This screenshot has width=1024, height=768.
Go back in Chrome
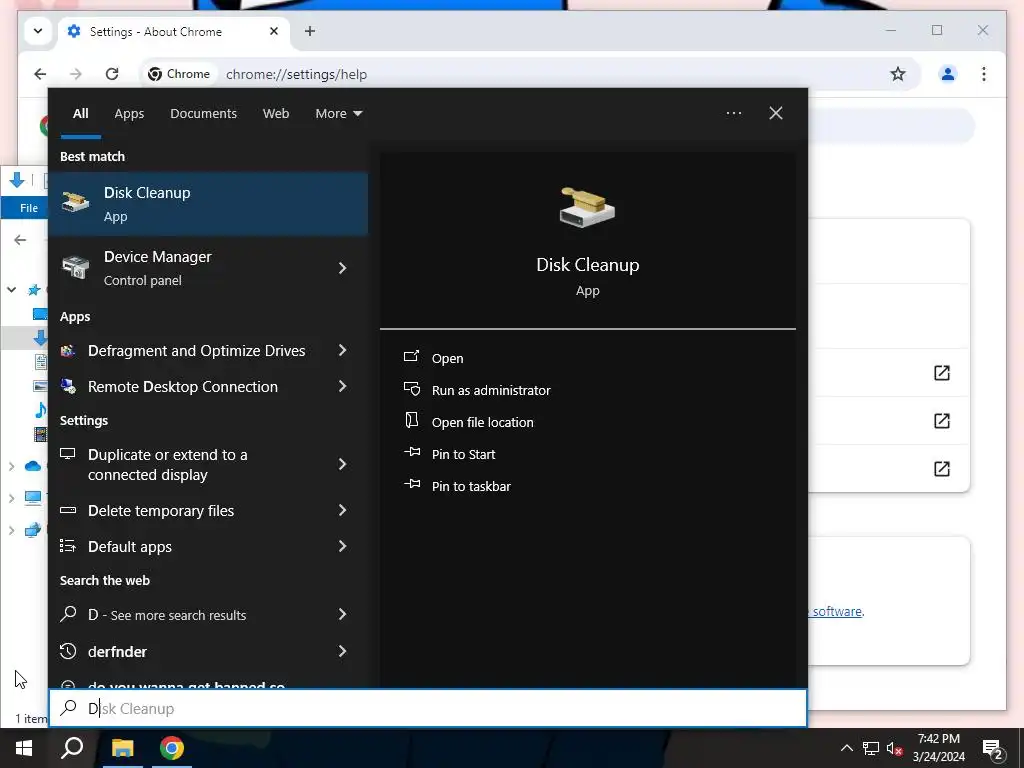(x=40, y=74)
